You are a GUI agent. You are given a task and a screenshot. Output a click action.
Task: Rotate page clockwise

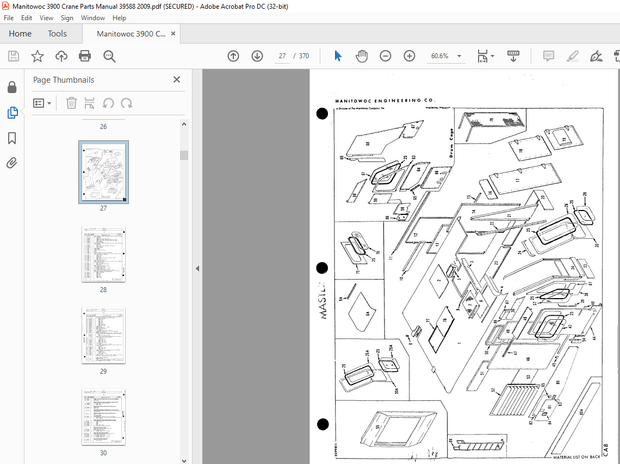pyautogui.click(x=127, y=103)
